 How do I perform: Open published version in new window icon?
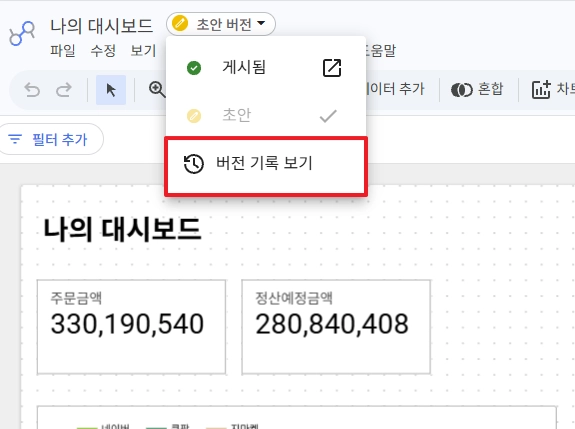click(332, 68)
